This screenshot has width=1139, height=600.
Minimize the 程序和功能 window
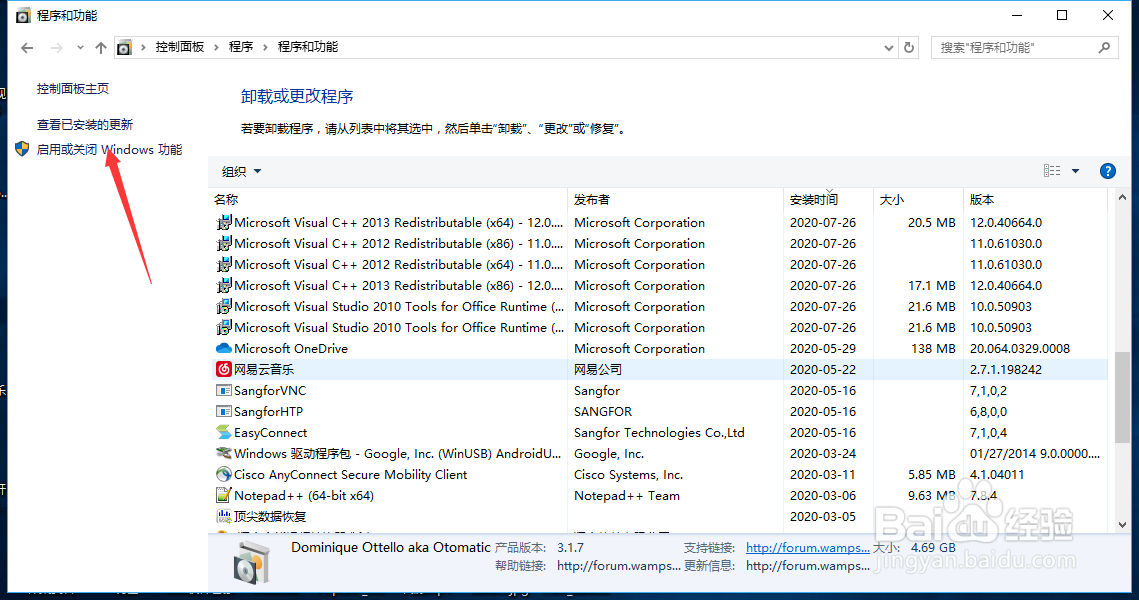click(x=1017, y=15)
